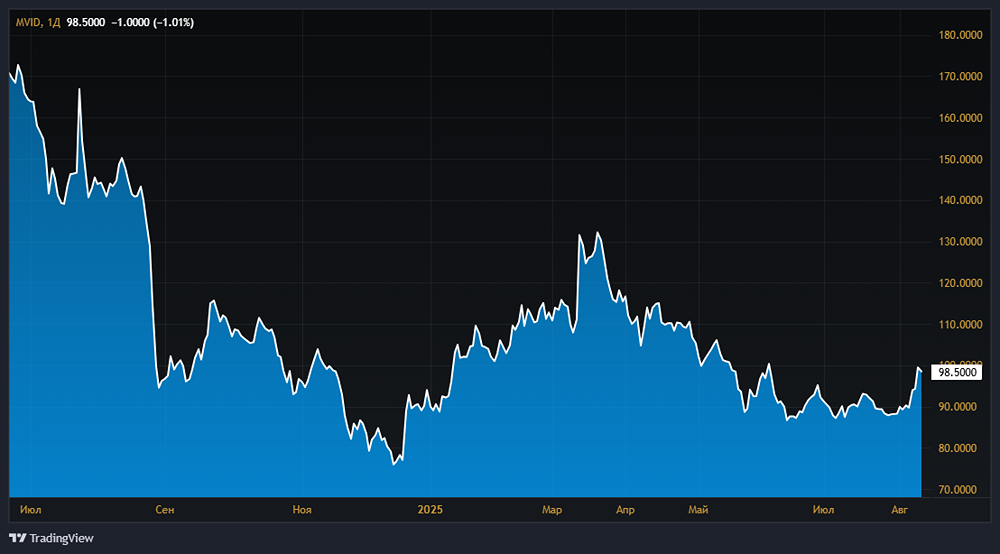The width and height of the screenshot is (1000, 554).
Task: Click the Май time axis label
Action: (698, 509)
